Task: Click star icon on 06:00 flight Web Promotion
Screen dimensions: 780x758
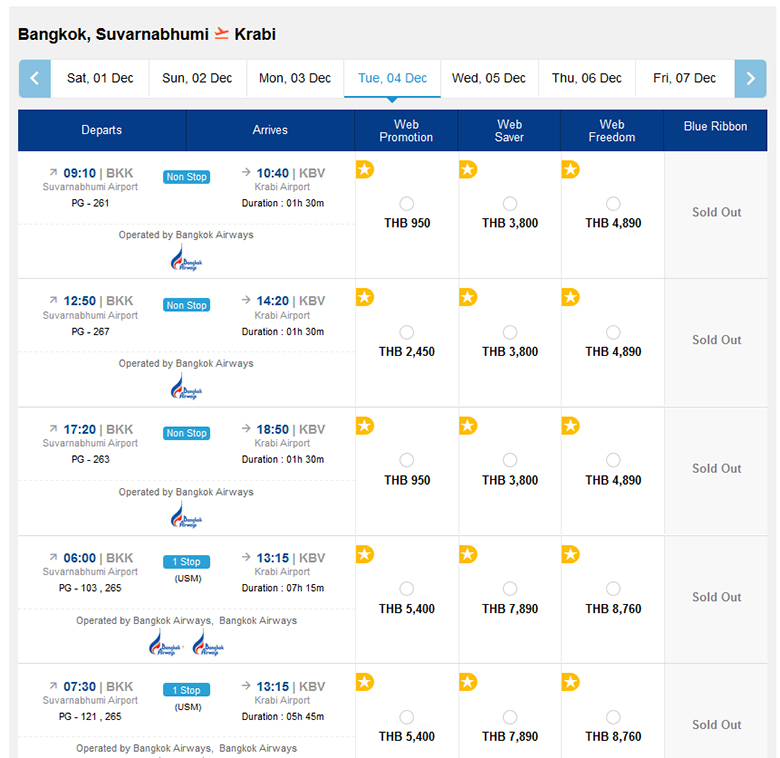Action: [x=365, y=554]
